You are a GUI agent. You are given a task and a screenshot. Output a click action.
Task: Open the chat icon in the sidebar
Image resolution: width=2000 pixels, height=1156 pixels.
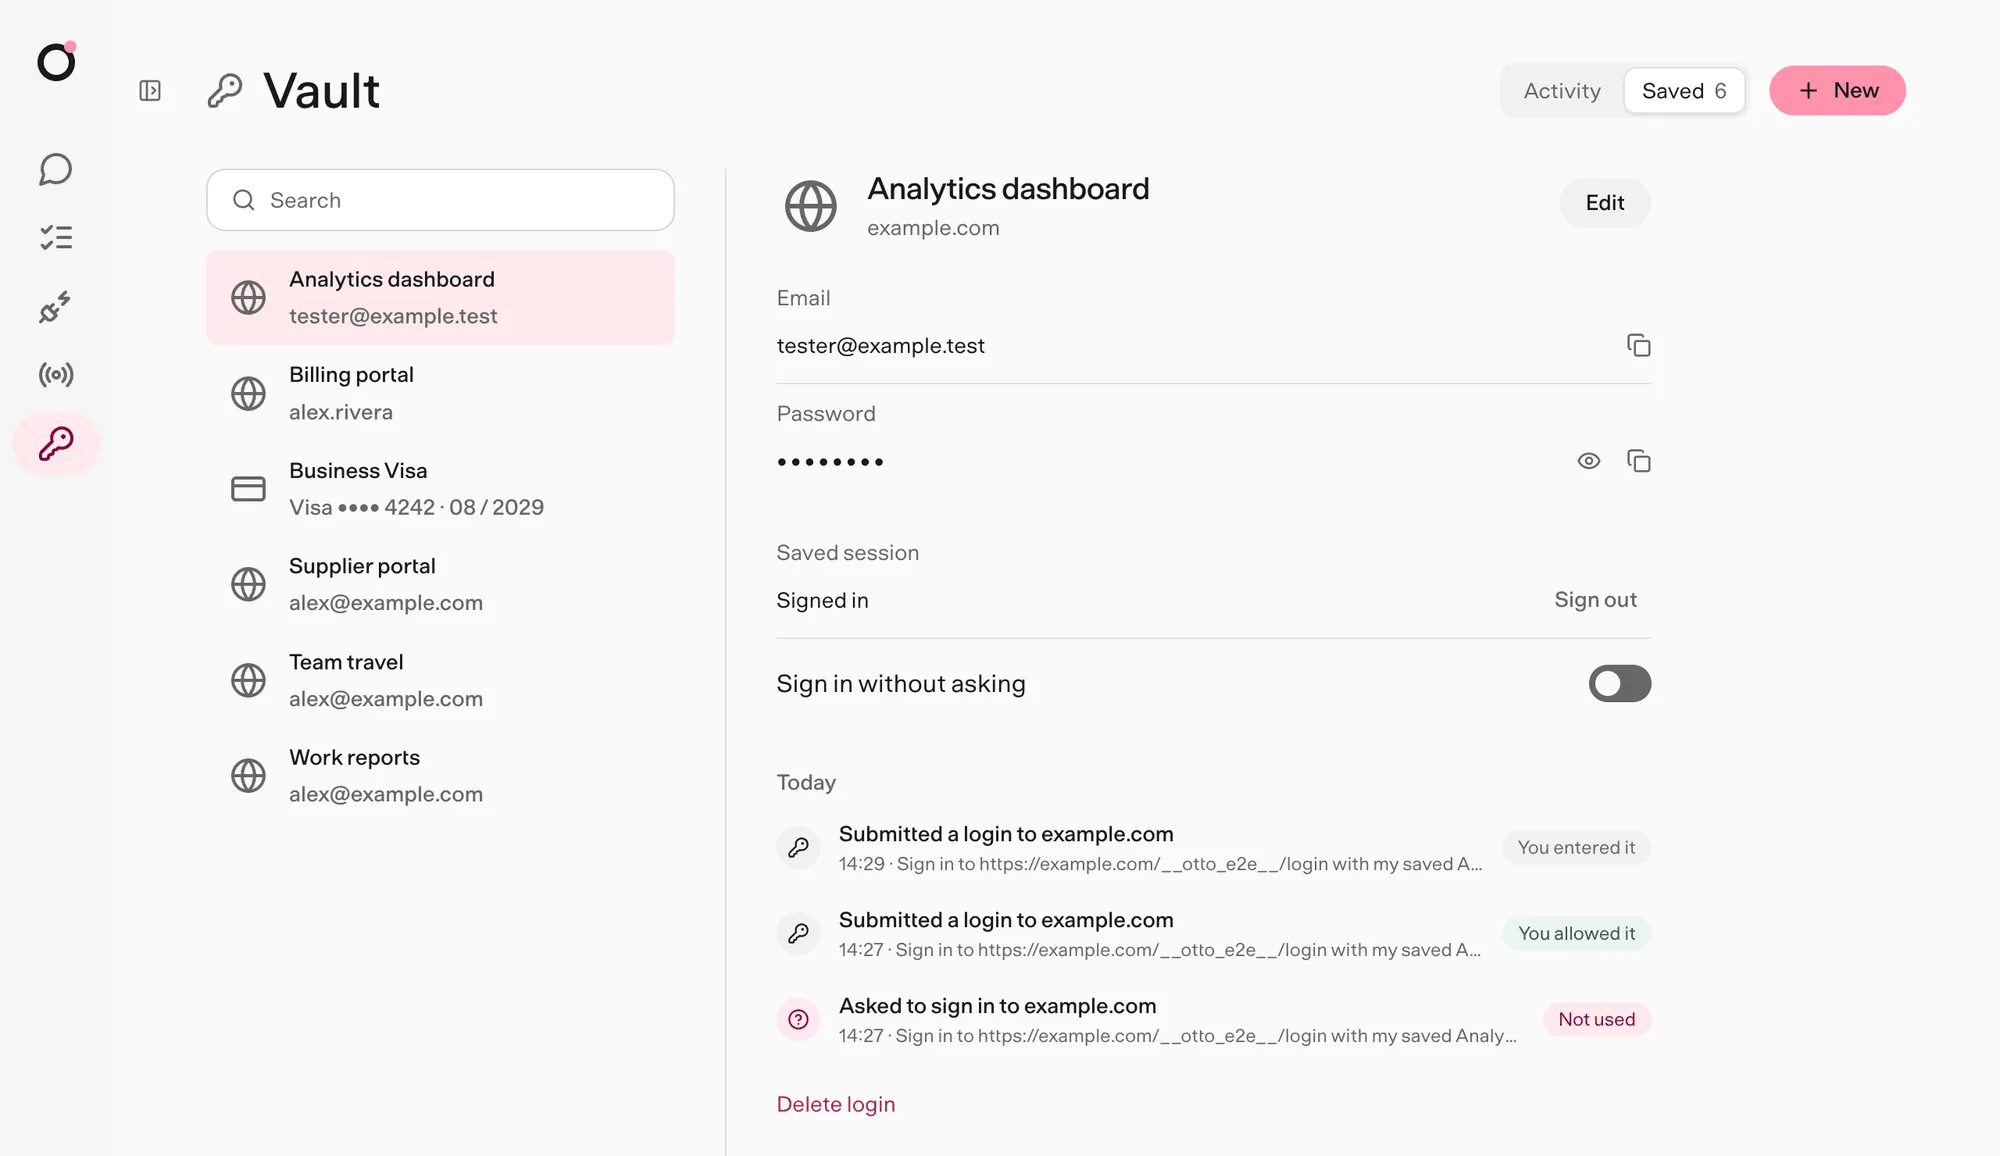(x=56, y=169)
